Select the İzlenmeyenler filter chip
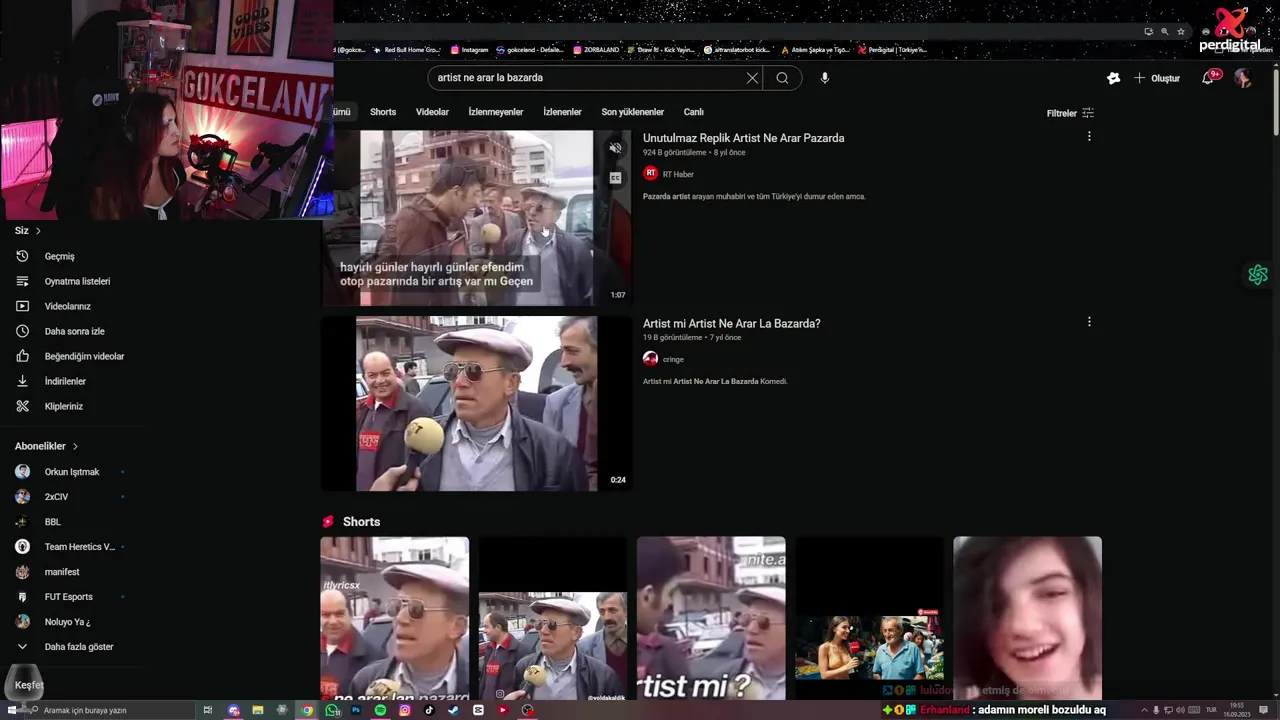This screenshot has width=1280, height=720. pyautogui.click(x=496, y=112)
